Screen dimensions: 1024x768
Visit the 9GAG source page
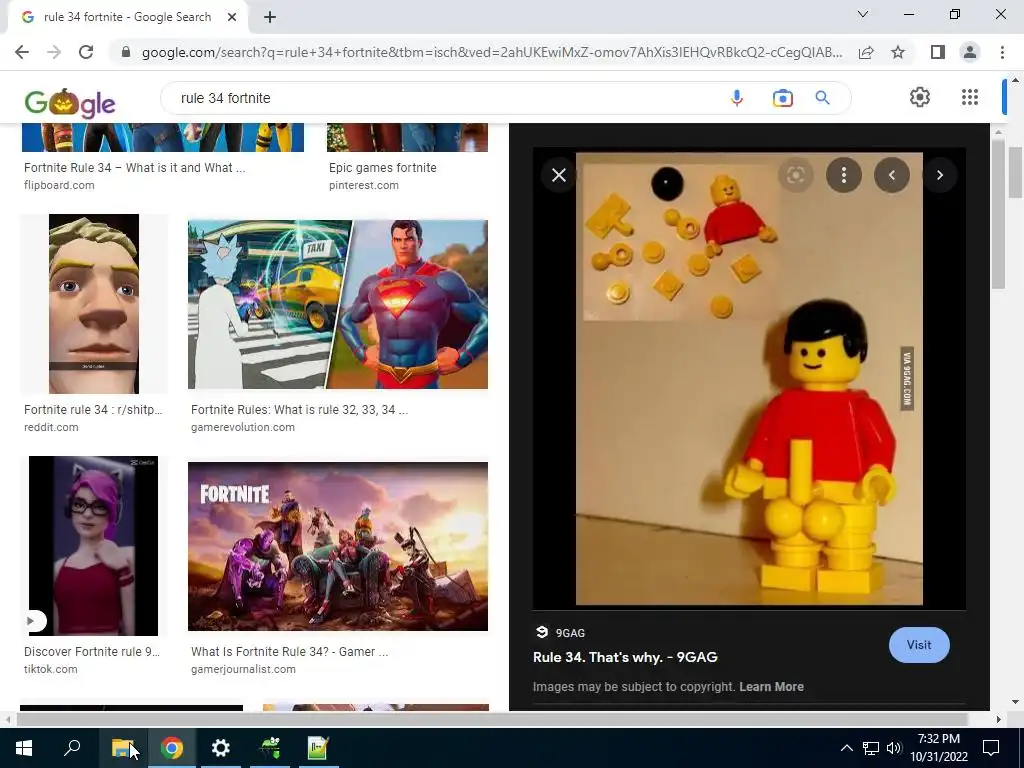[x=919, y=645]
